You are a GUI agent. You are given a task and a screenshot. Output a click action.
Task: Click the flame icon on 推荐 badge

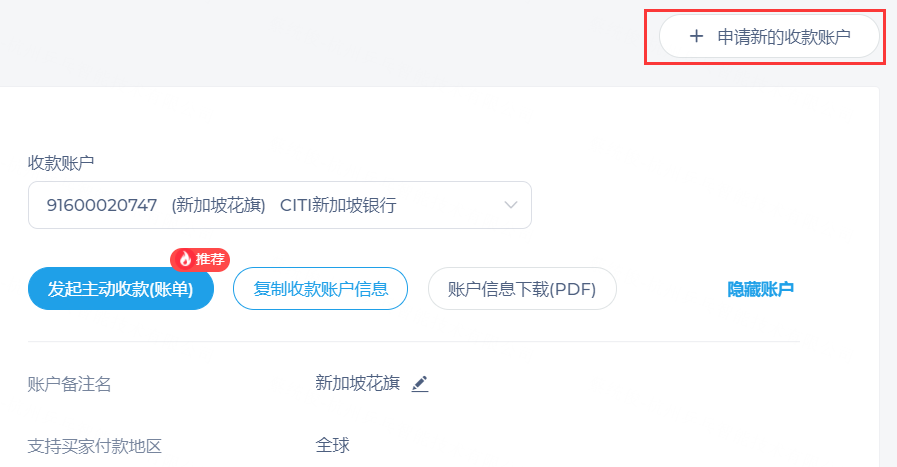click(185, 260)
